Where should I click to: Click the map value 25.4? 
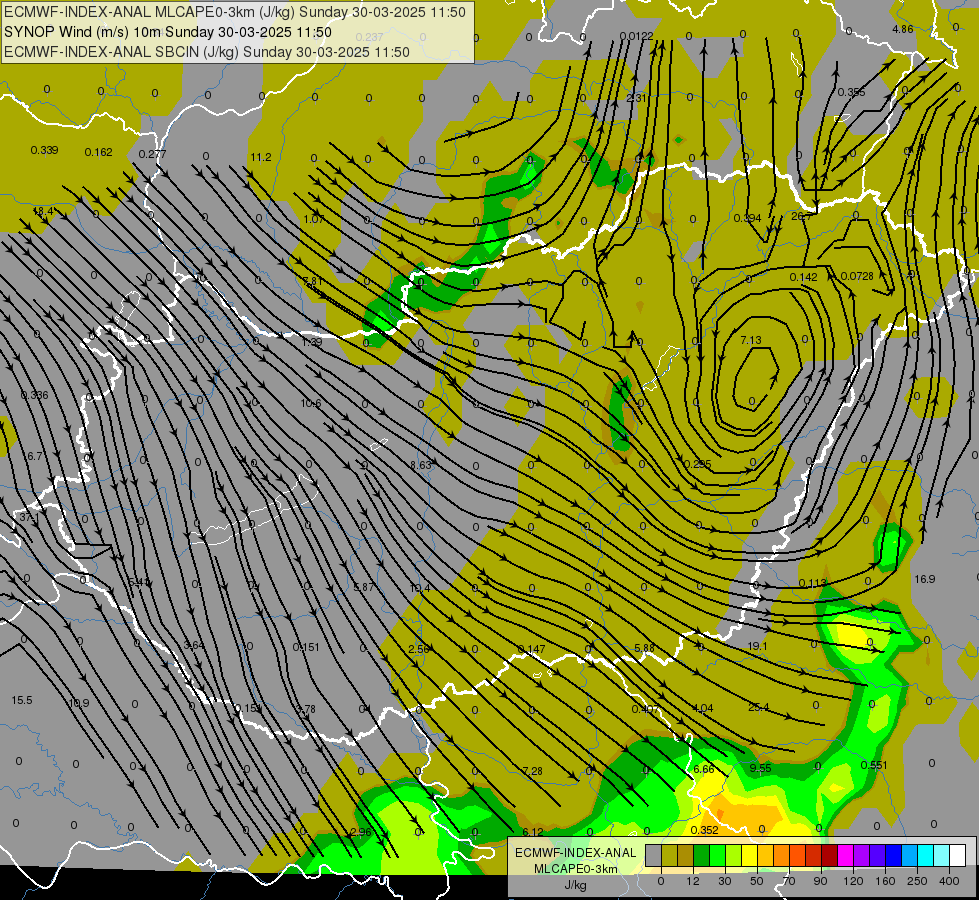point(758,708)
